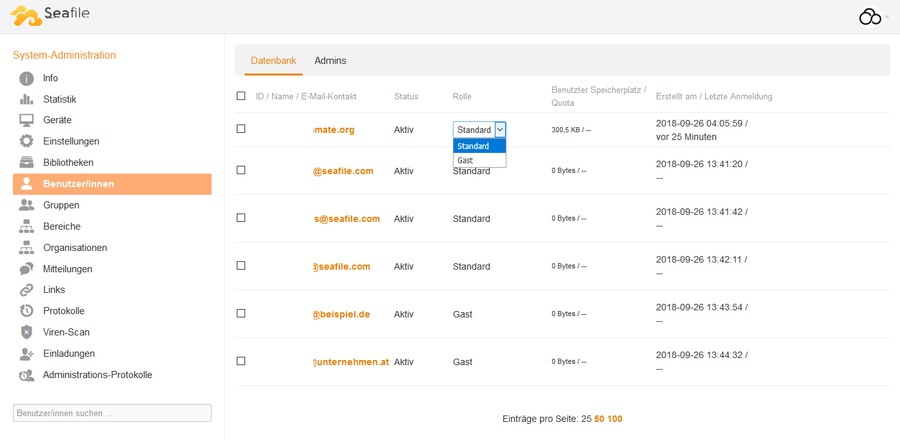The width and height of the screenshot is (900, 440).
Task: Click the Seafile logo
Action: click(50, 16)
